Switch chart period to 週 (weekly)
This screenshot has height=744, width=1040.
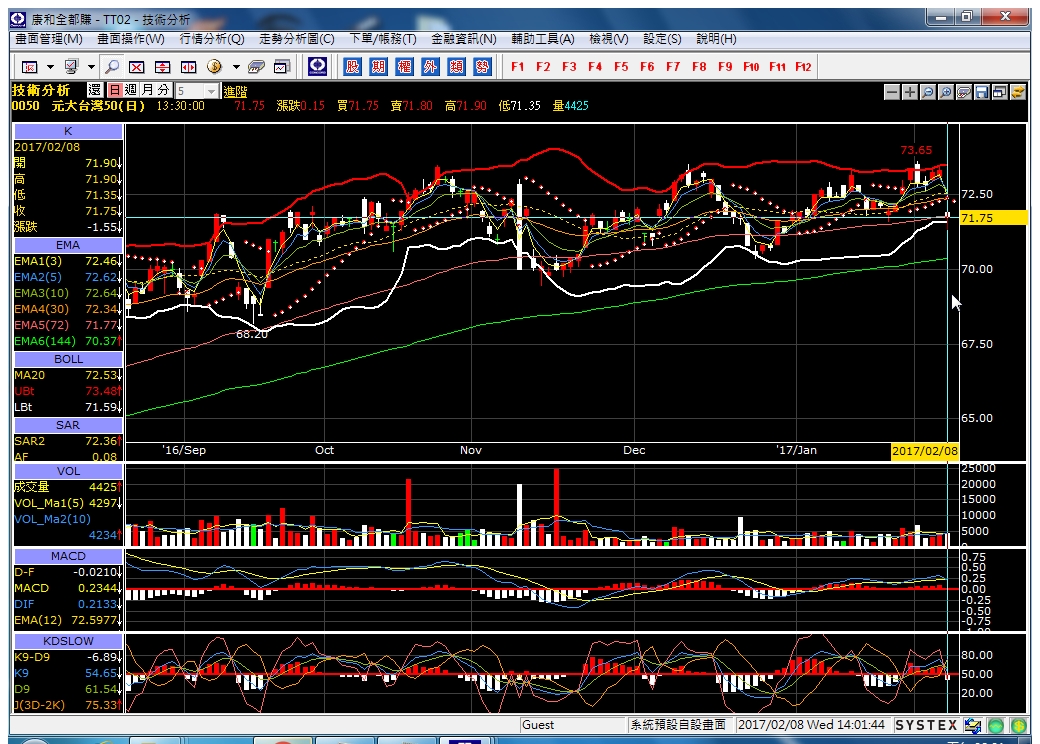131,90
